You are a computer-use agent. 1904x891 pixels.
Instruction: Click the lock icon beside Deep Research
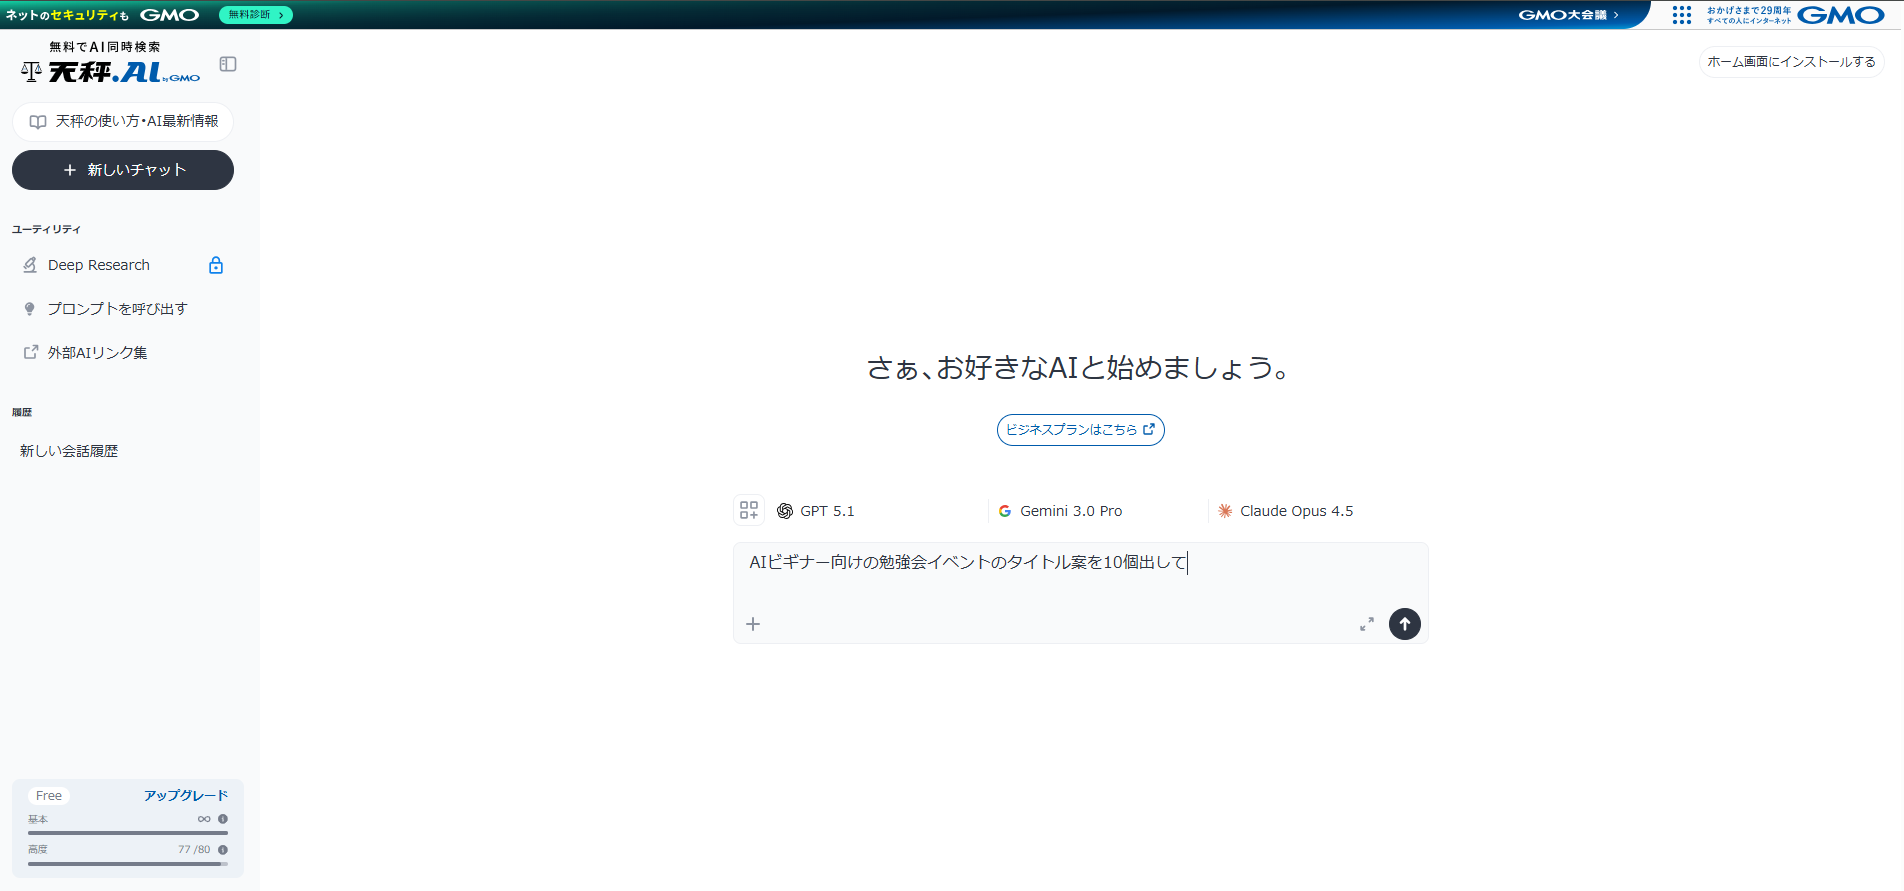point(216,265)
